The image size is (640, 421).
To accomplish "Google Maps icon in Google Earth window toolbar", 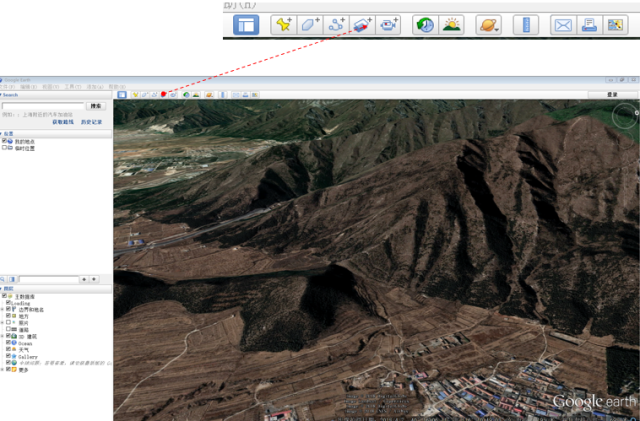I will click(255, 95).
